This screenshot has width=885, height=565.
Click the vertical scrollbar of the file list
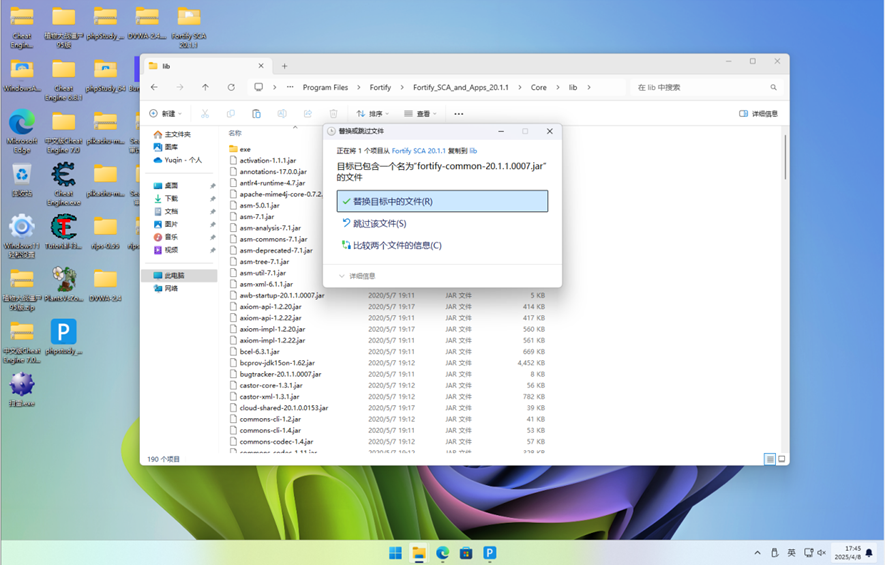pyautogui.click(x=785, y=157)
